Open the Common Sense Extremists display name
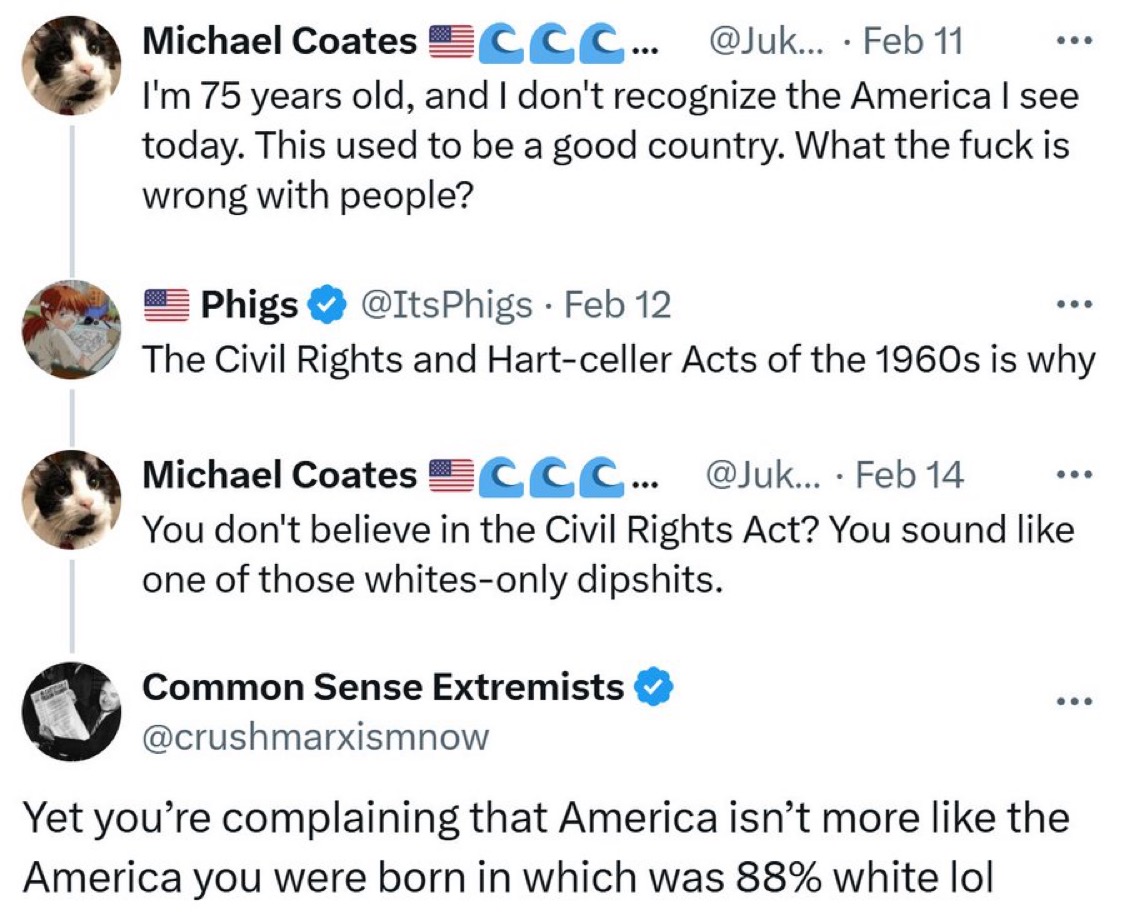The width and height of the screenshot is (1125, 920). [383, 687]
